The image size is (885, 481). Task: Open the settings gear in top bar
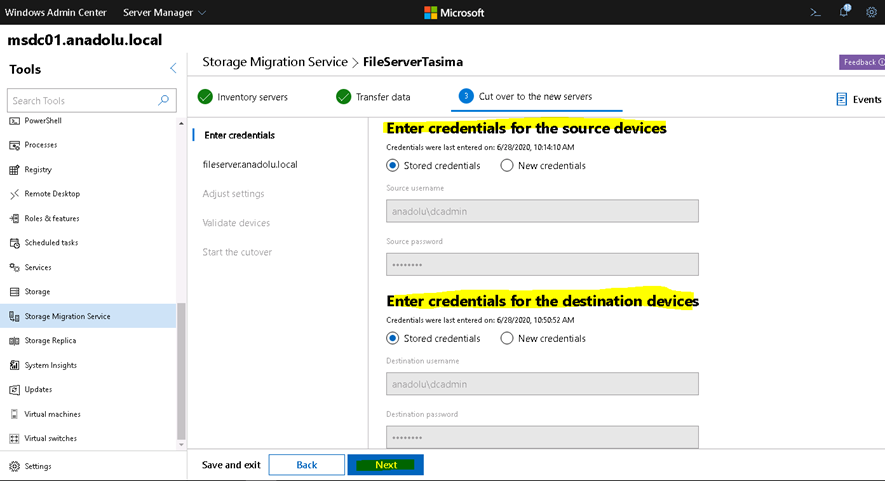click(871, 12)
